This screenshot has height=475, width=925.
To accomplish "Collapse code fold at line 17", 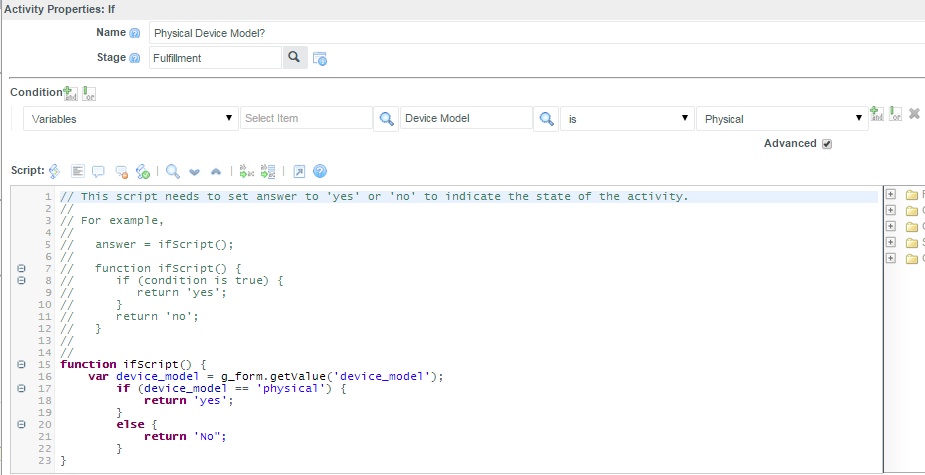I will (x=22, y=388).
